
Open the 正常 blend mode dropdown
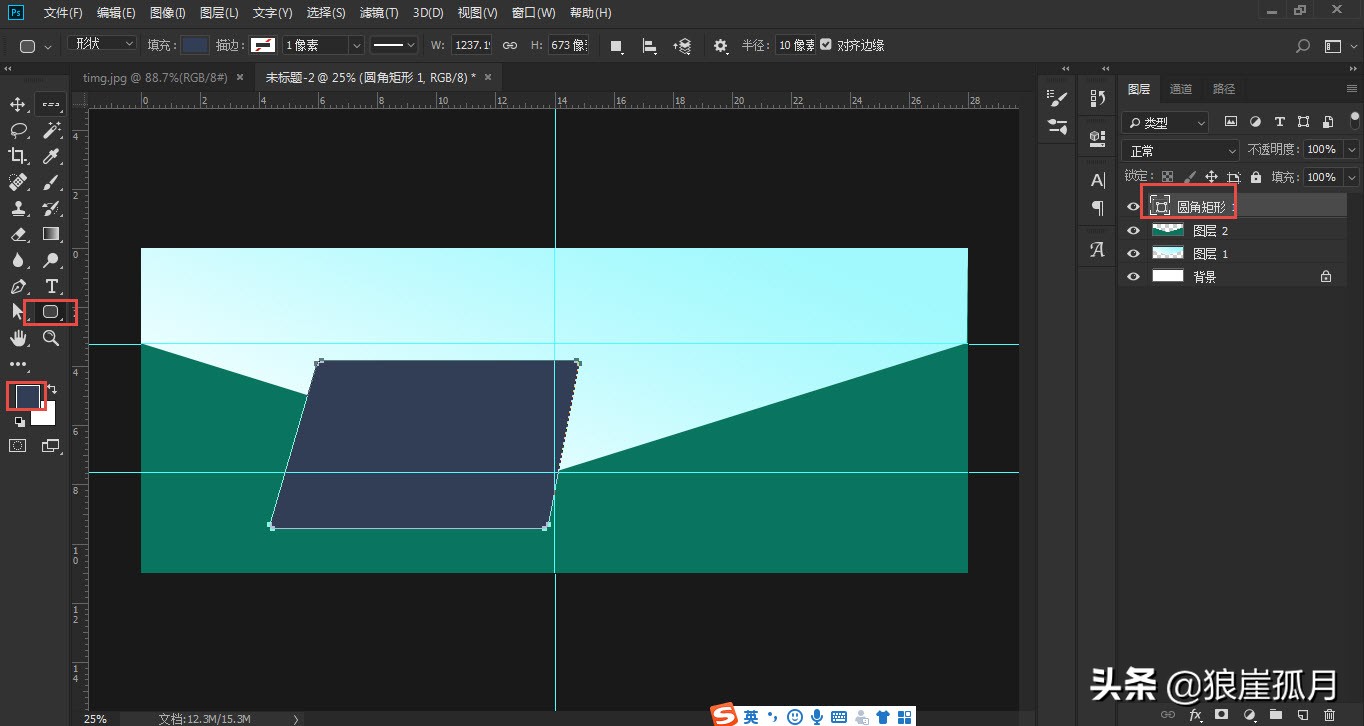[1180, 150]
